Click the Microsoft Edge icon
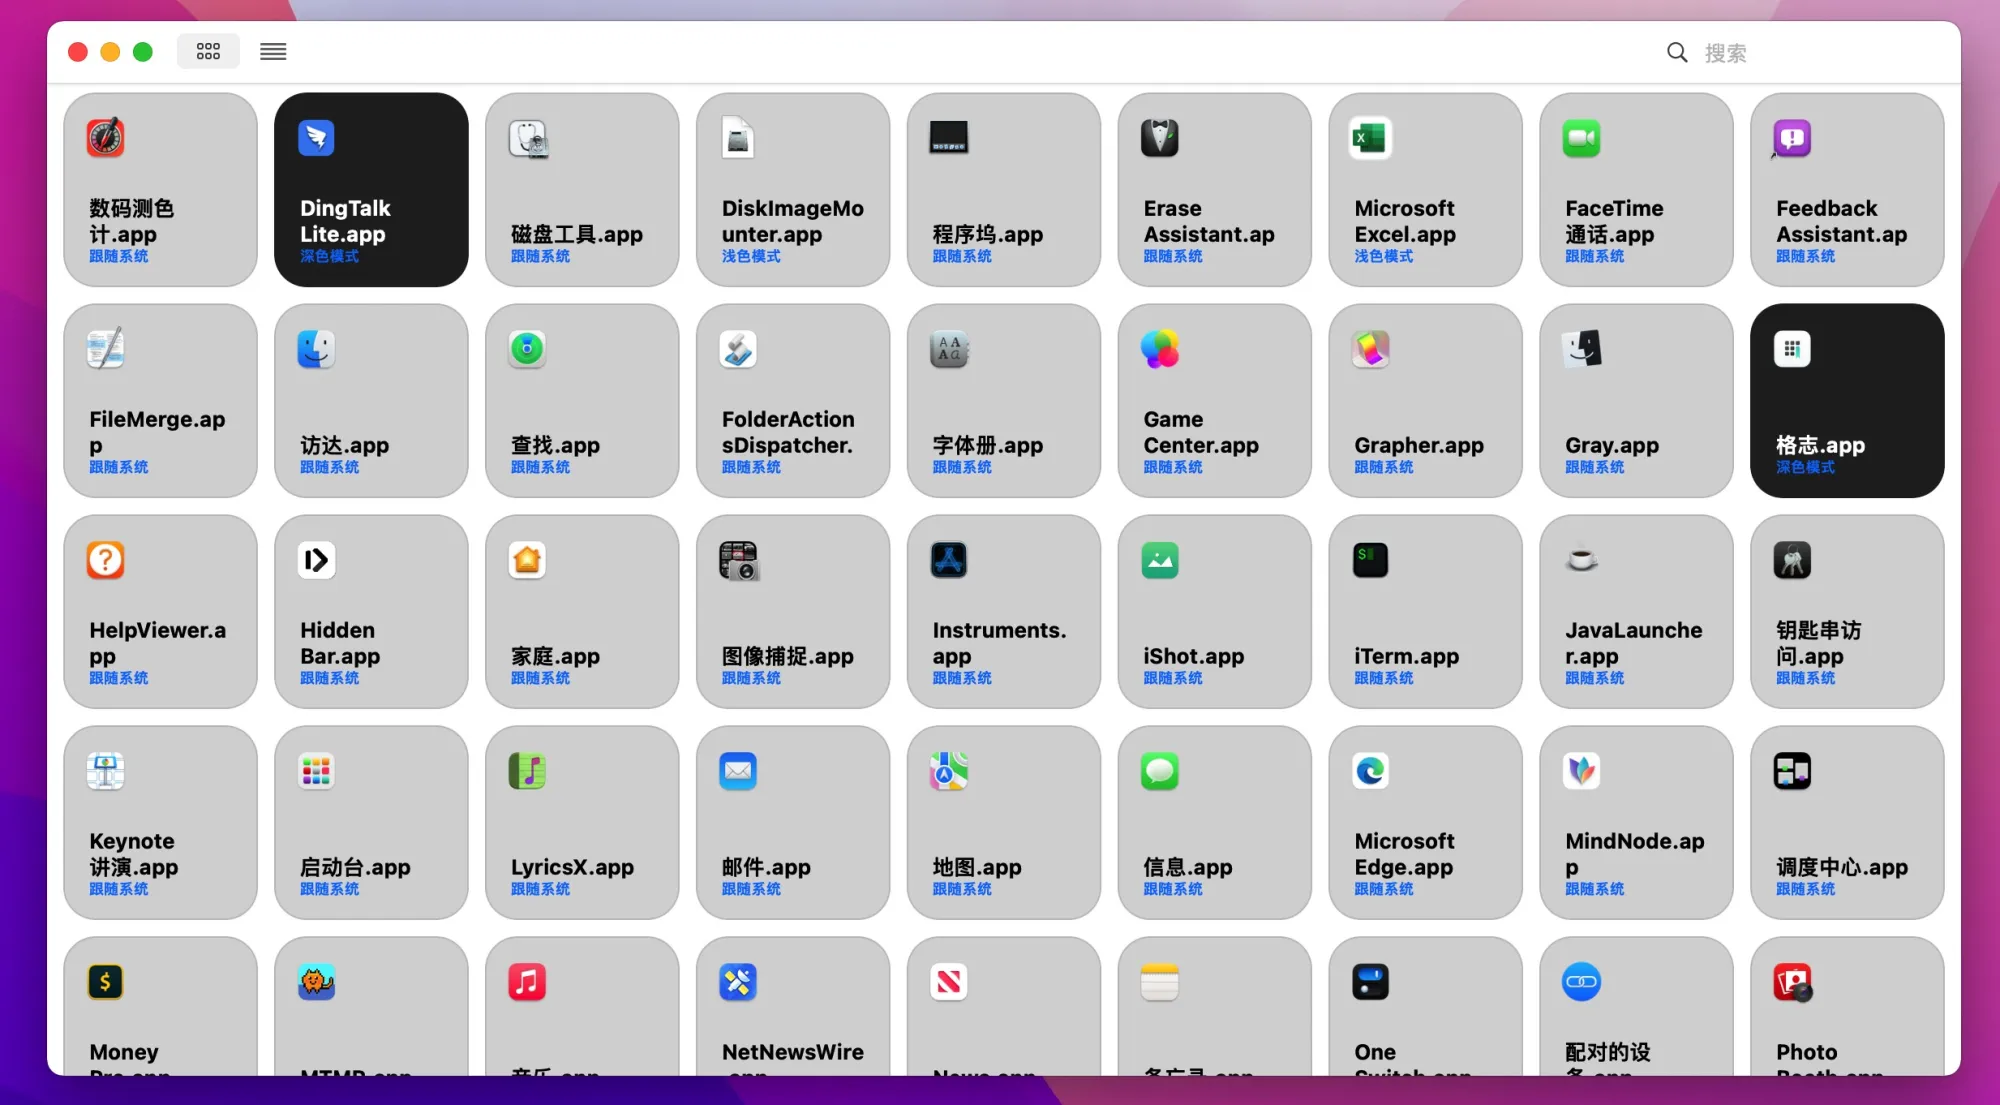The height and width of the screenshot is (1105, 2000). click(1370, 771)
